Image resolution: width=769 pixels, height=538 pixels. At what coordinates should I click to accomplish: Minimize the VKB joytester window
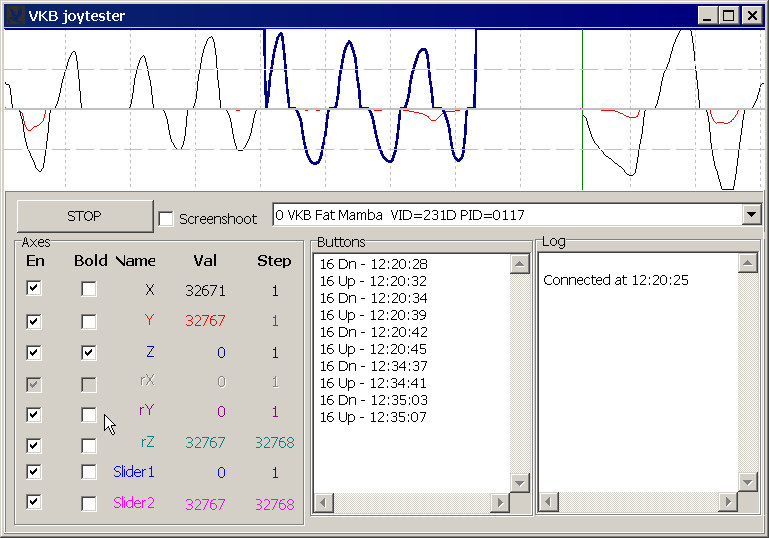[x=708, y=15]
